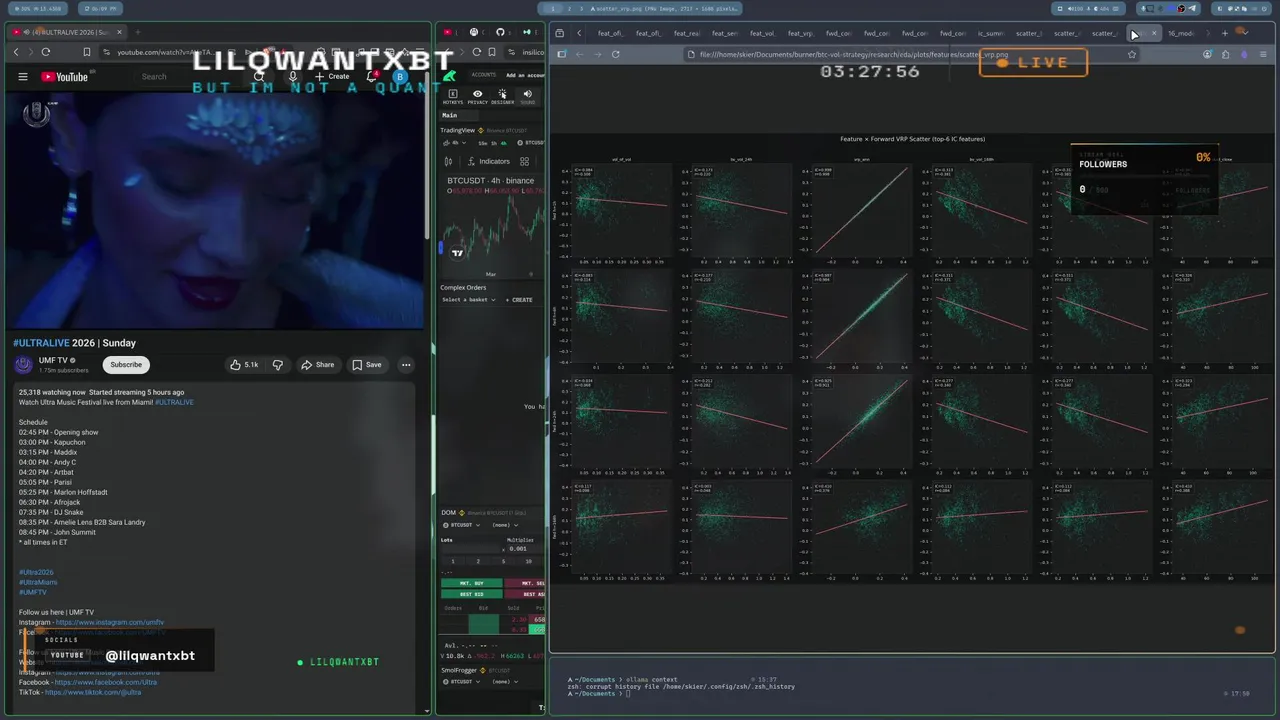Open the video's more actions ellipsis menu
This screenshot has width=1280, height=720.
click(406, 365)
